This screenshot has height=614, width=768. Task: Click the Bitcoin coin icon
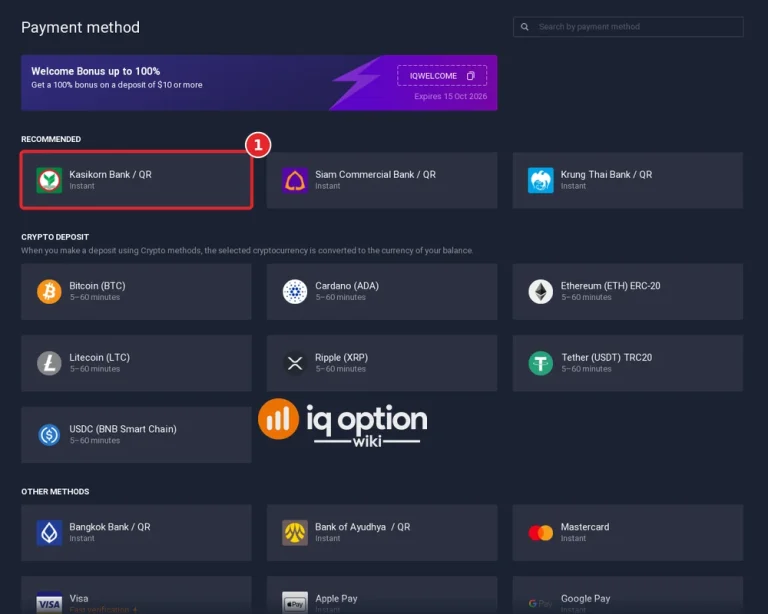(x=49, y=291)
